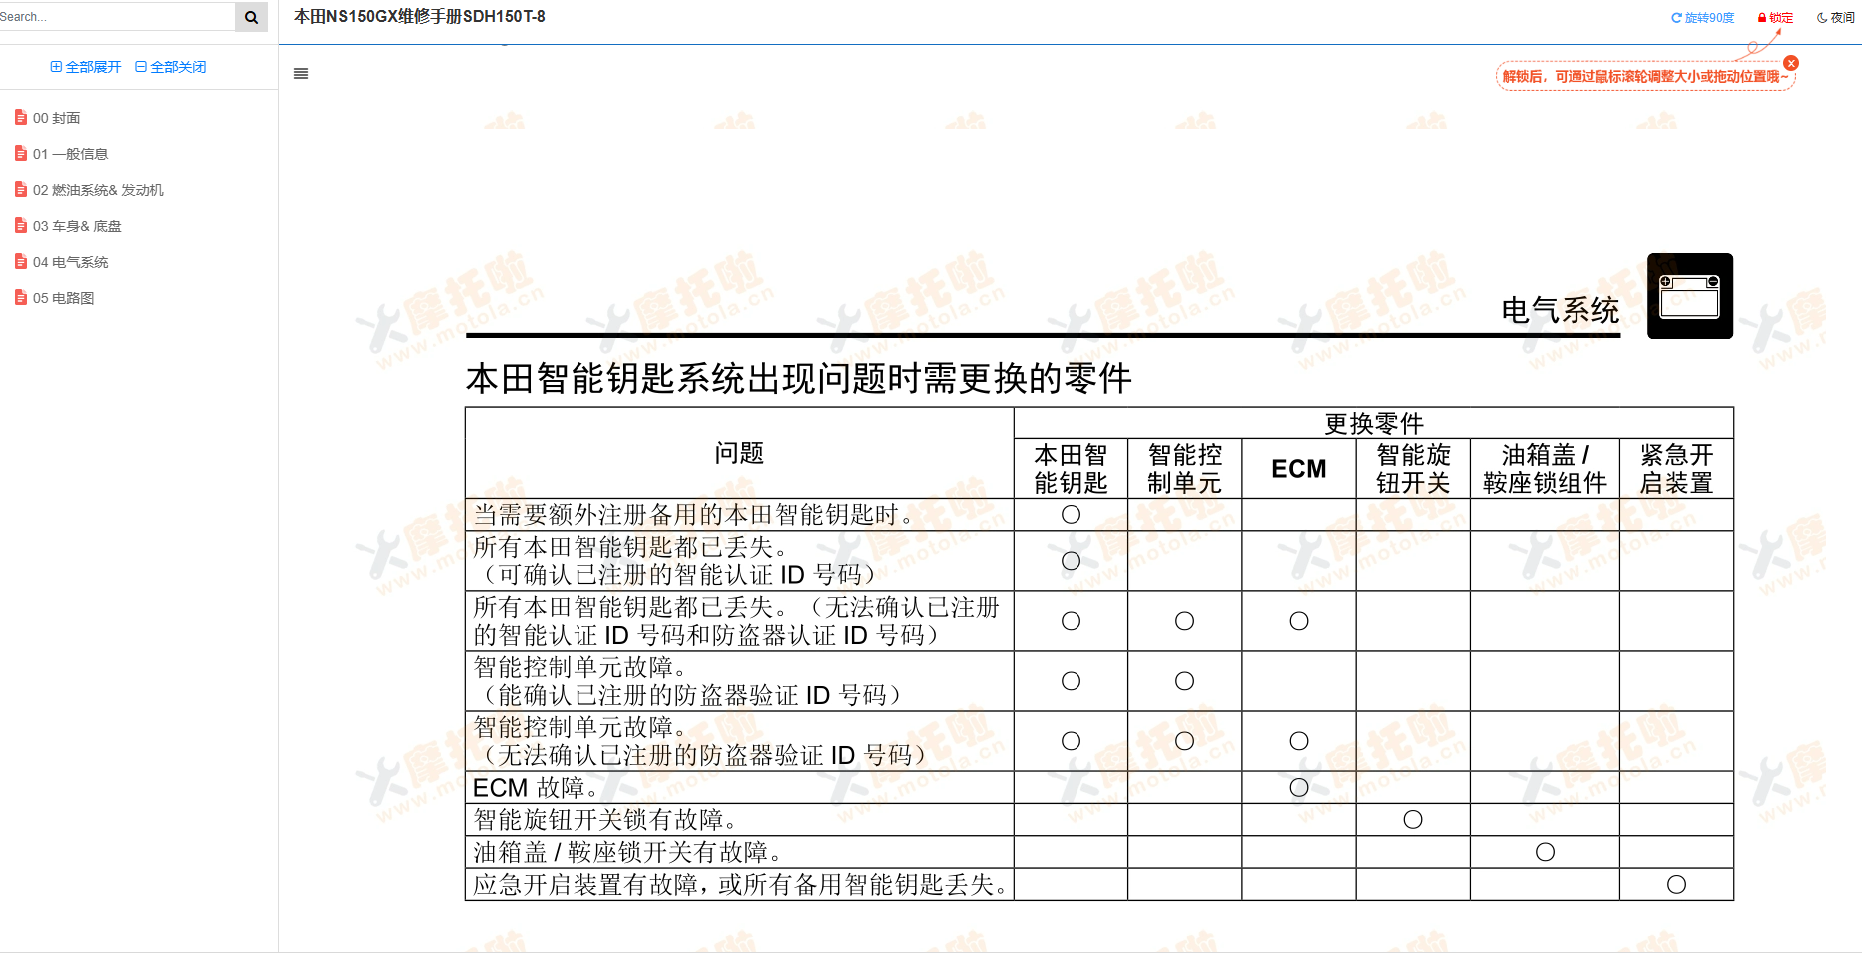Click the document icon beside 04 电气系统
This screenshot has height=953, width=1862.
(x=21, y=261)
